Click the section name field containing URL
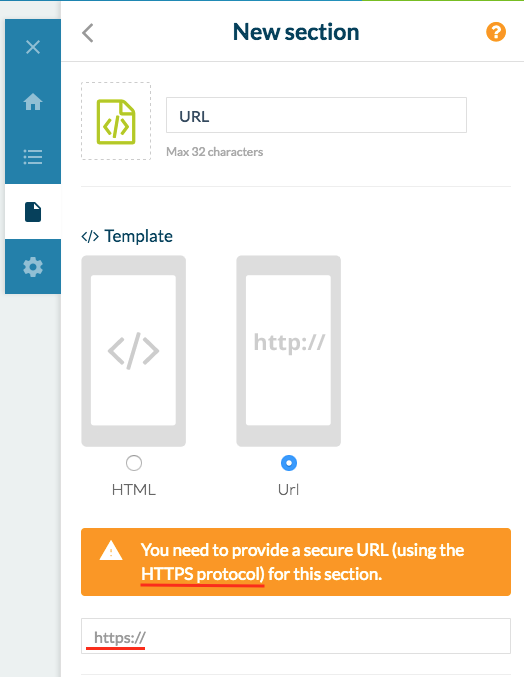The image size is (524, 677). (x=316, y=115)
